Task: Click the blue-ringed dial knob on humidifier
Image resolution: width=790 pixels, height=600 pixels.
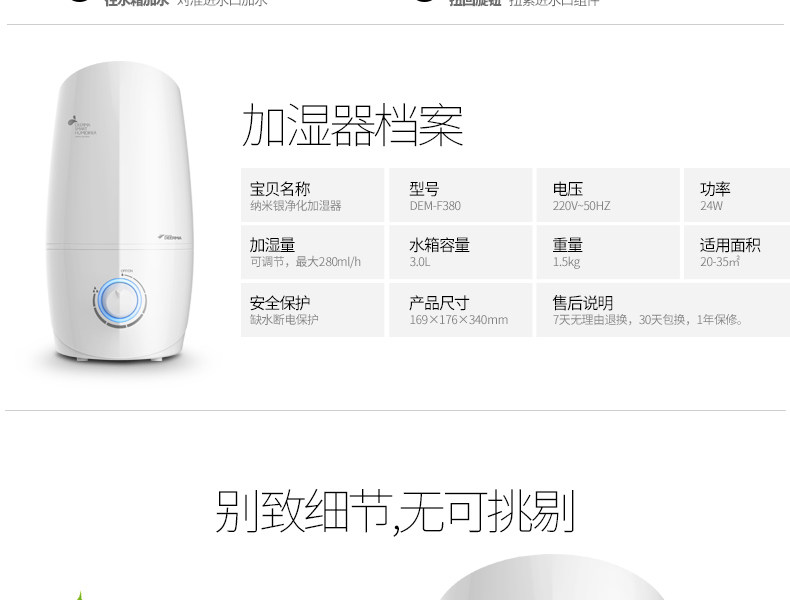Action: tap(119, 300)
